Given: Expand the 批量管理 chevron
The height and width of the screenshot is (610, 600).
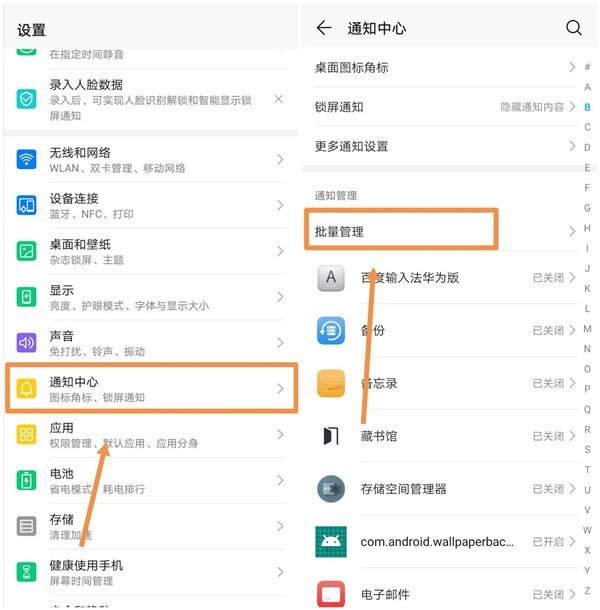Looking at the screenshot, I should click(572, 231).
